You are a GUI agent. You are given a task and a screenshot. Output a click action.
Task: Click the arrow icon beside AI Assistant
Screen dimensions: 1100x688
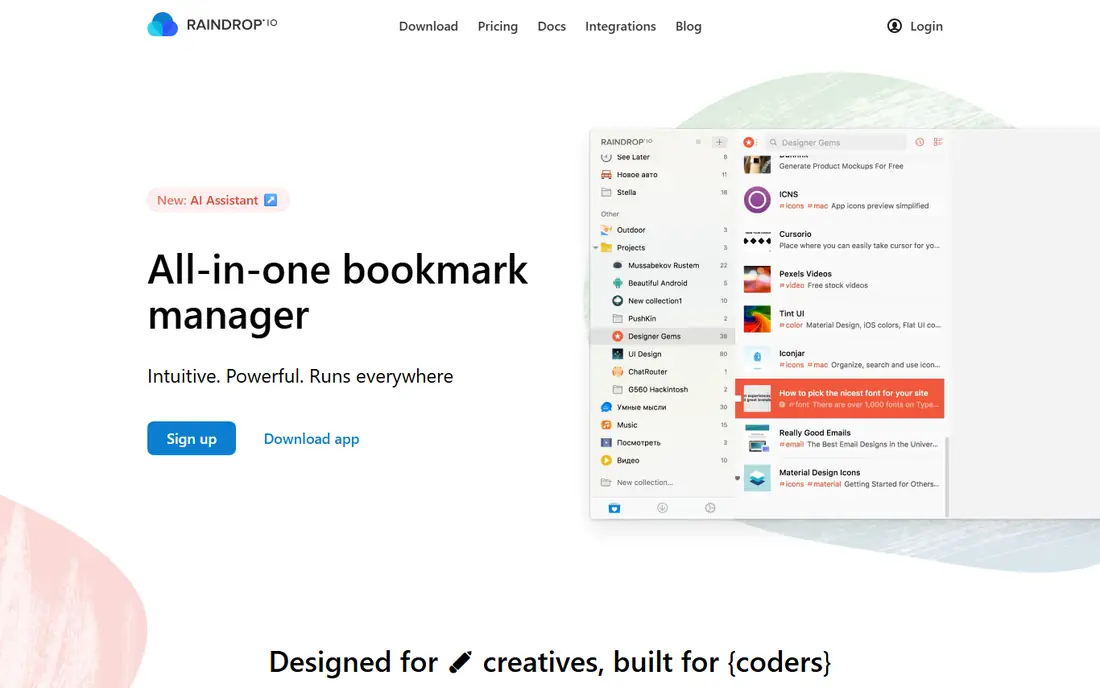[270, 200]
